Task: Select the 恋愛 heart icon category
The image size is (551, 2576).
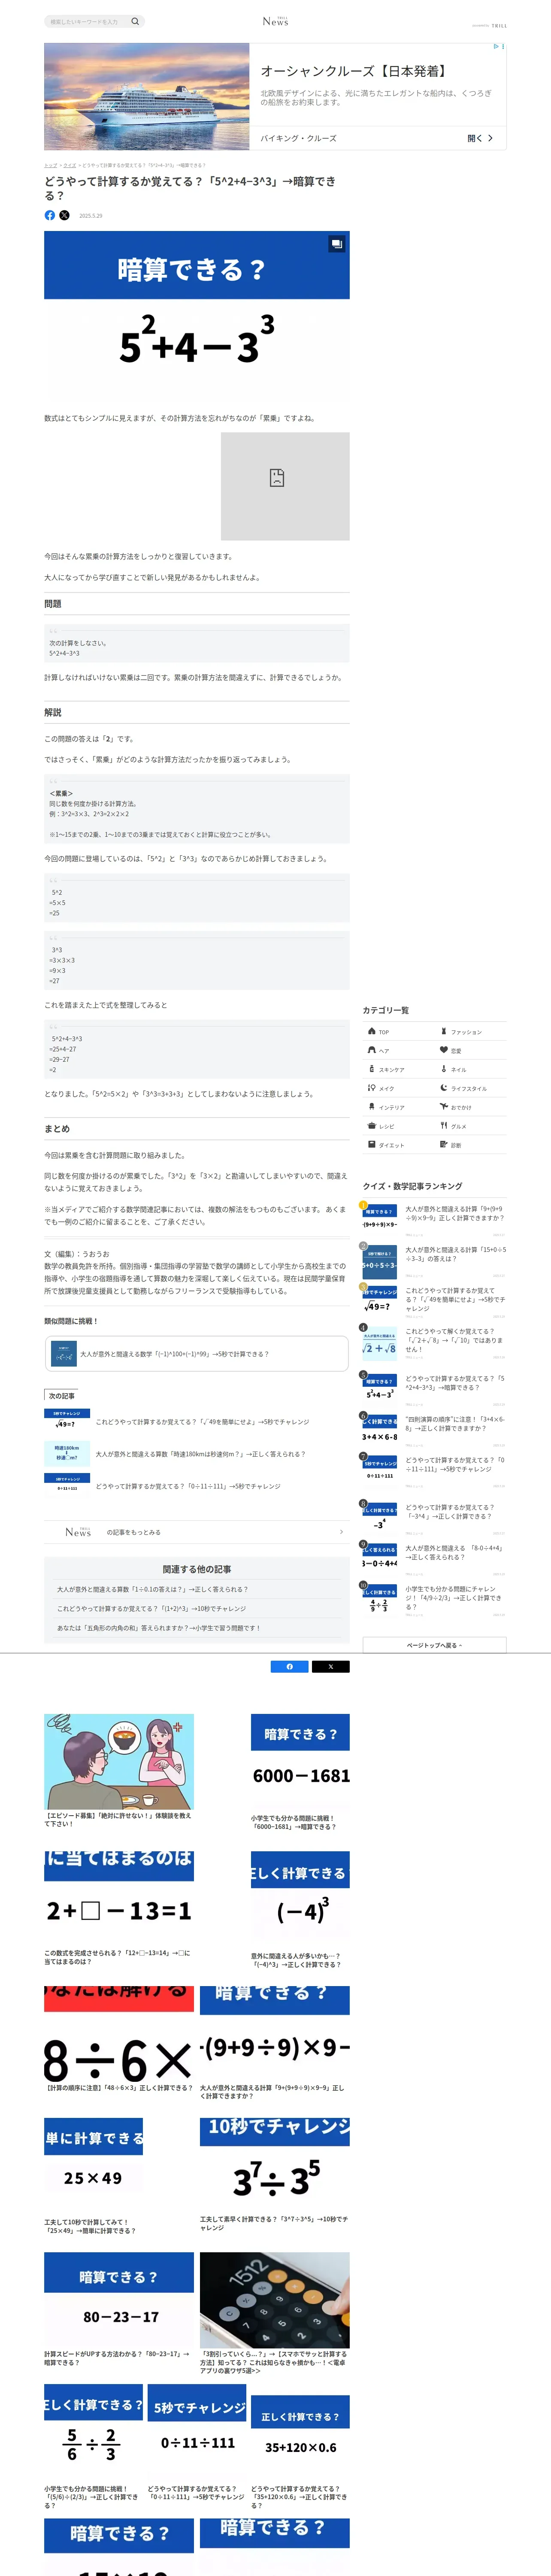Action: coord(444,1050)
